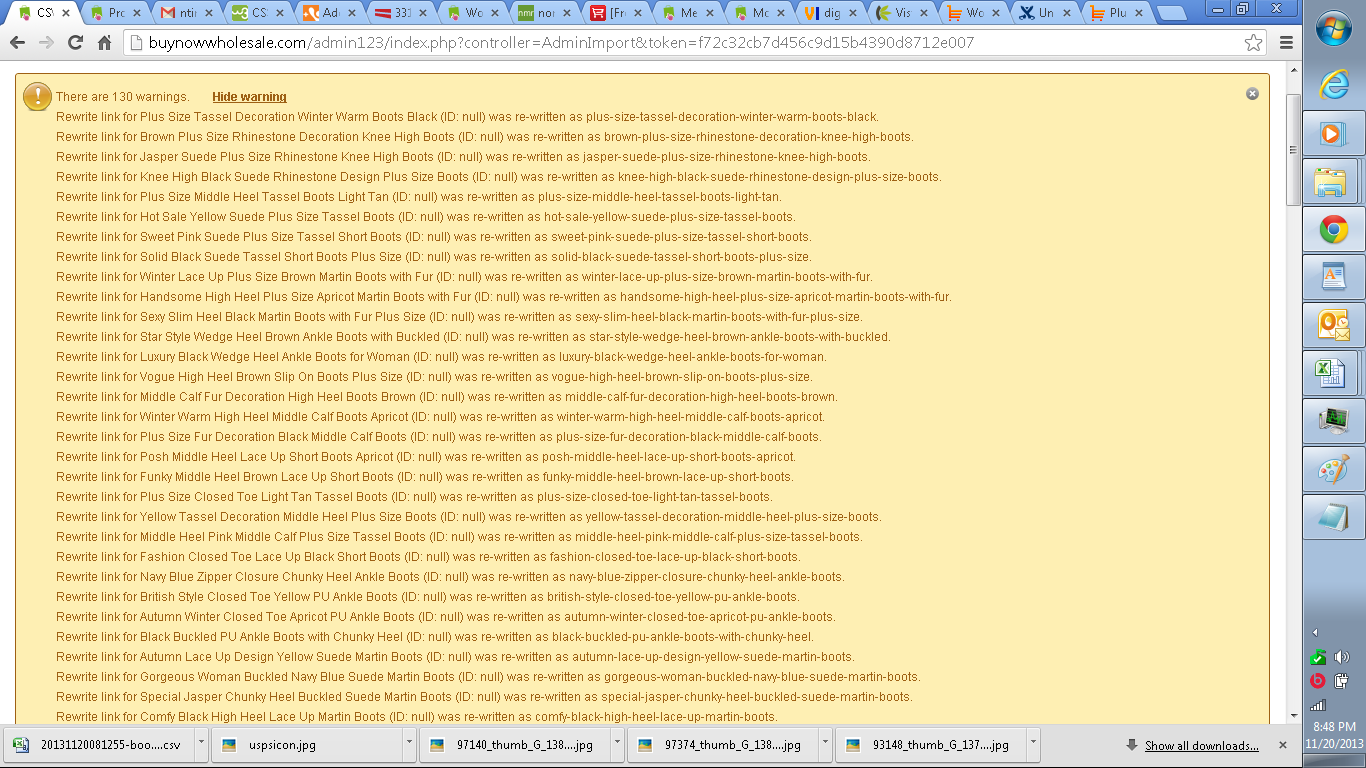1366x768 pixels.
Task: Open Windows Media Player in the taskbar
Action: [x=1333, y=133]
